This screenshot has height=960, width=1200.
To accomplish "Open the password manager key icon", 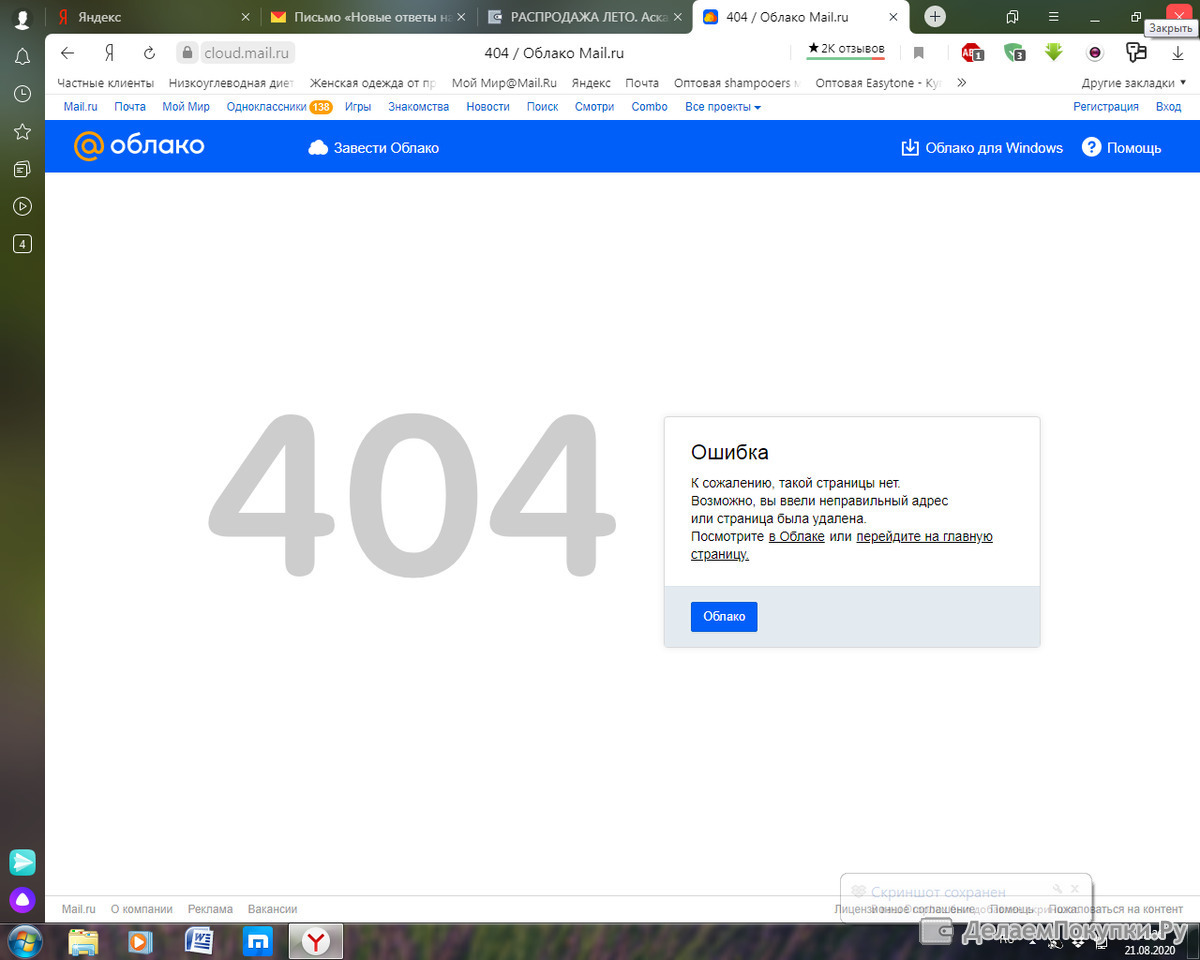I will [1136, 53].
